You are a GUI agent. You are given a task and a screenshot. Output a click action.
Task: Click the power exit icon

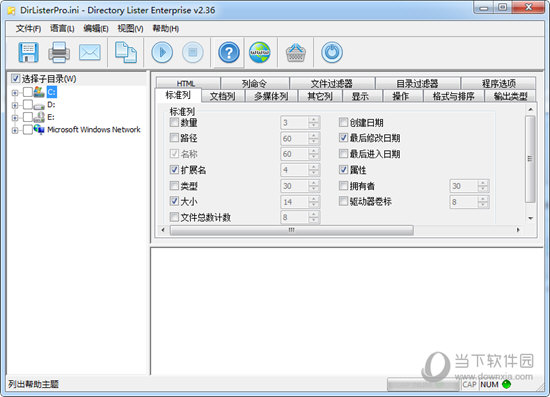332,52
